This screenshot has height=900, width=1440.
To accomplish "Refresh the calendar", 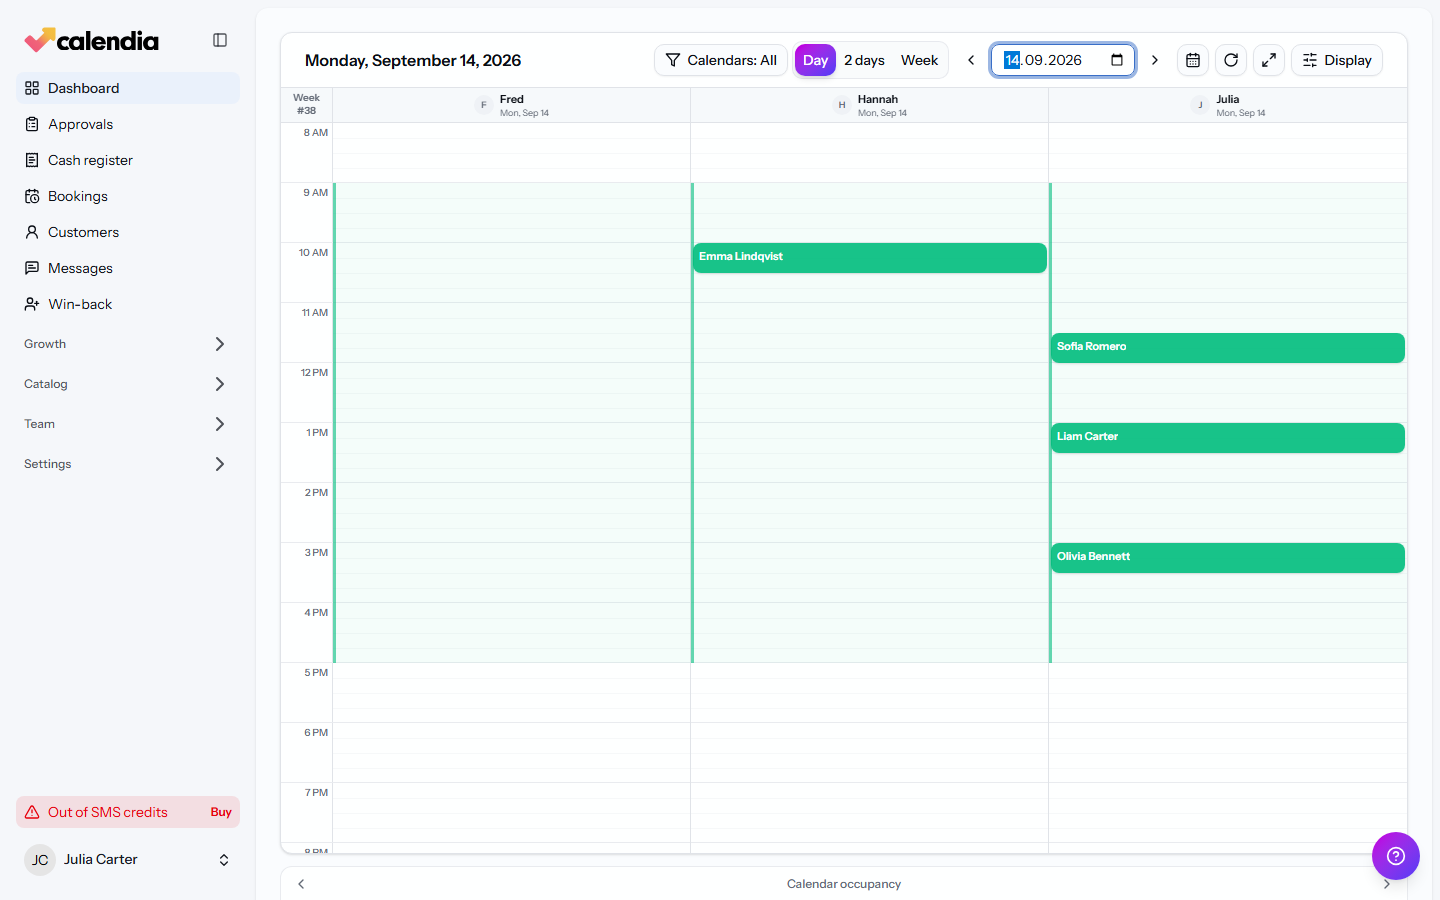I will click(1231, 60).
